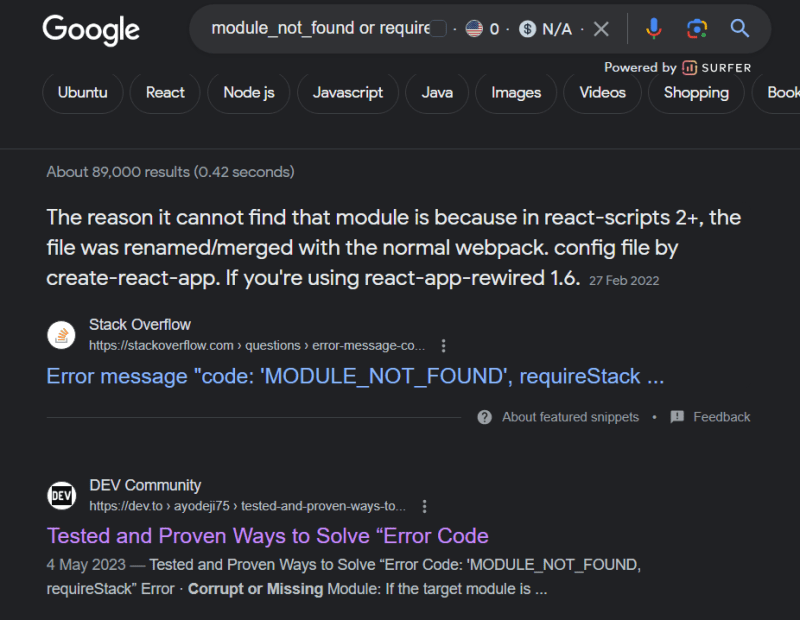Image resolution: width=800 pixels, height=620 pixels.
Task: Click the About featured snippets question icon
Action: pyautogui.click(x=485, y=417)
